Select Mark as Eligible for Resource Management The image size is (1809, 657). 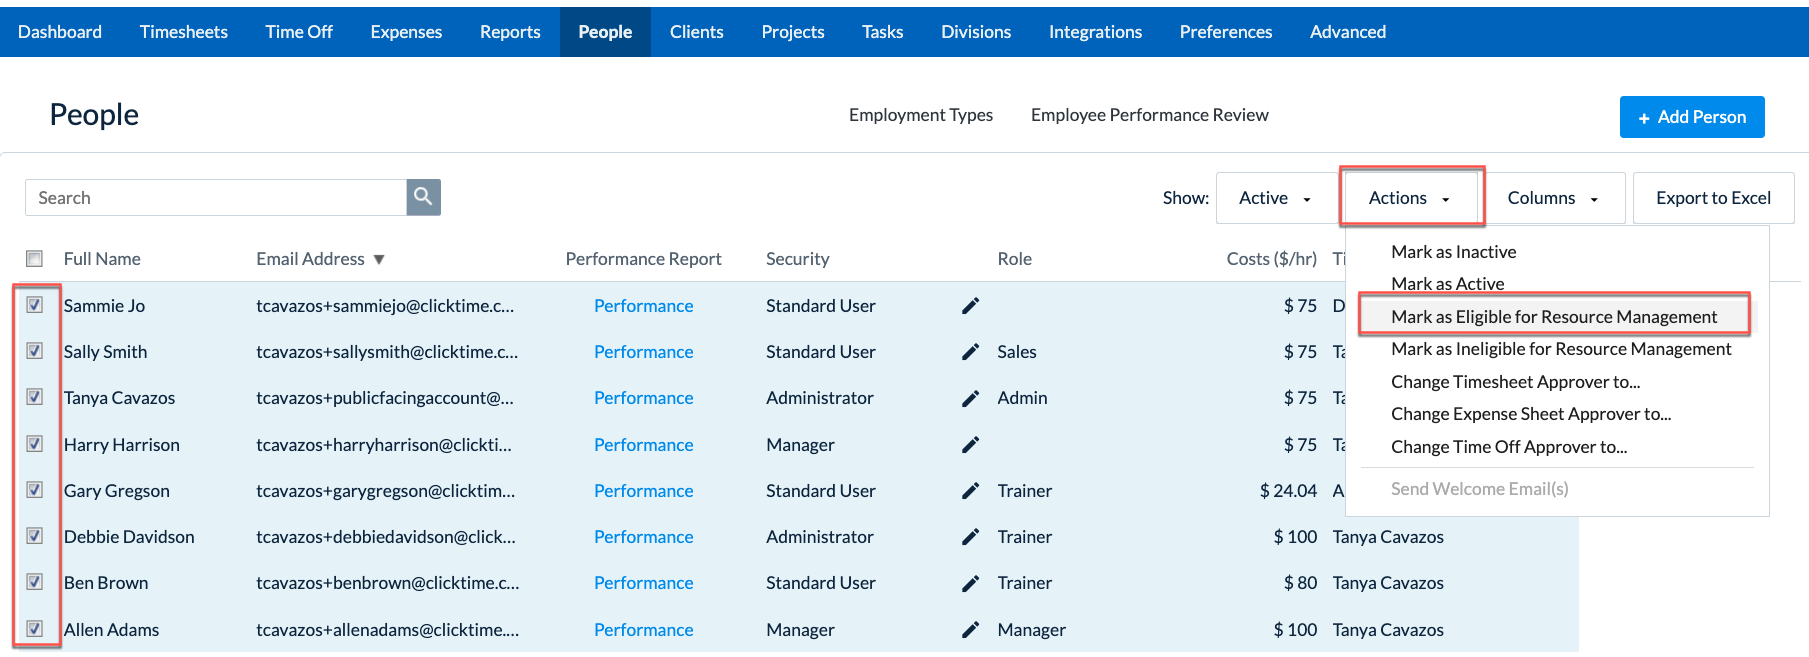1554,317
